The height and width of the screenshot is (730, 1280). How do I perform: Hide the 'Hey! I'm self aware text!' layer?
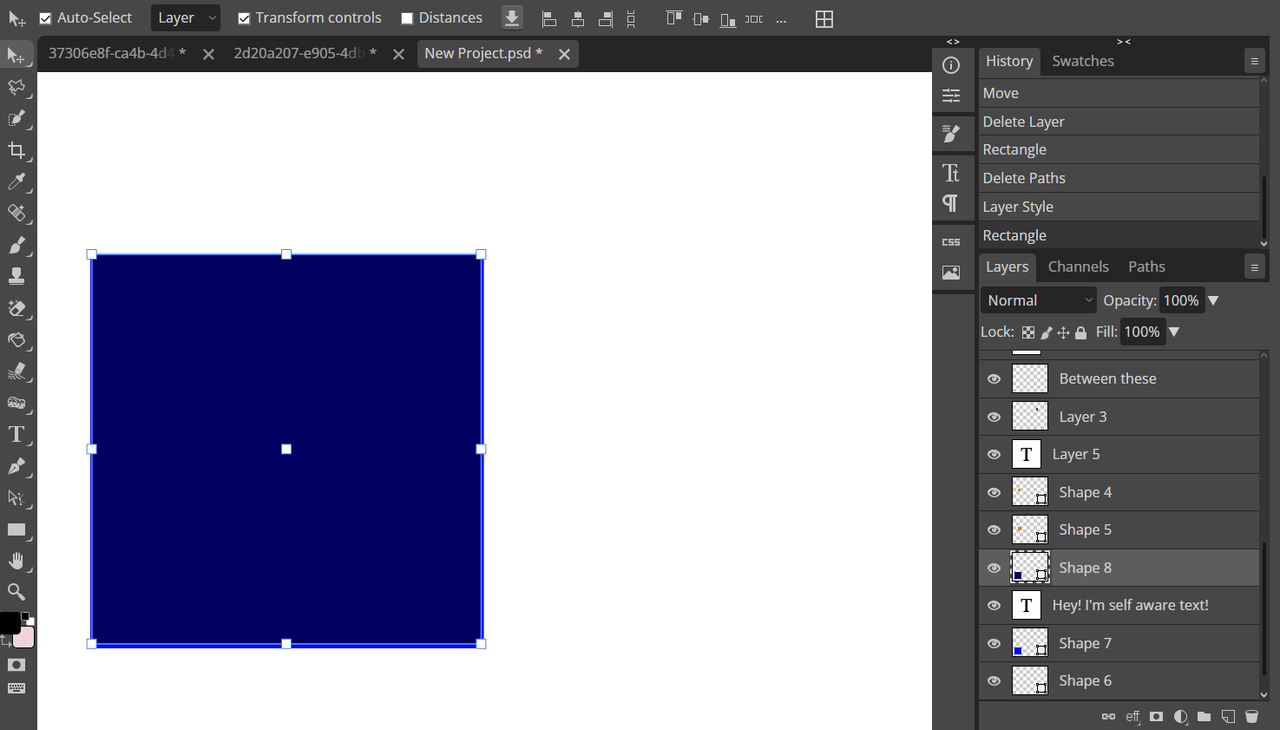click(994, 606)
